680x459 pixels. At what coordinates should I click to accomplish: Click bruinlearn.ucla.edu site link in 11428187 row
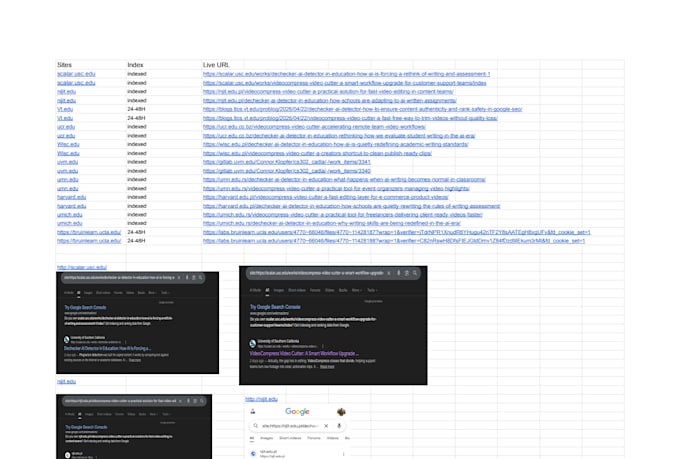(89, 232)
